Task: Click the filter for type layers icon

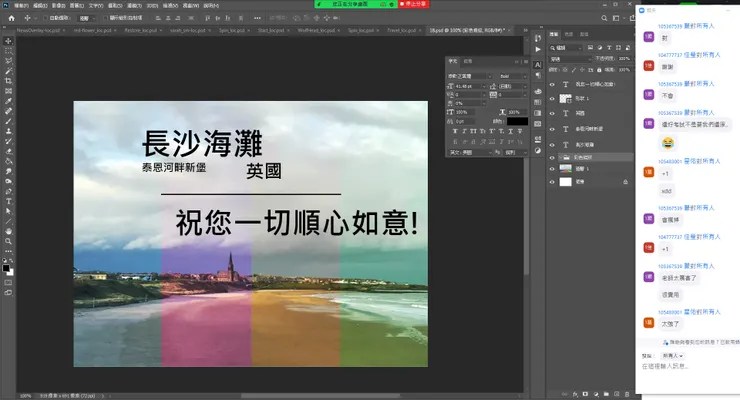Action: 609,48
